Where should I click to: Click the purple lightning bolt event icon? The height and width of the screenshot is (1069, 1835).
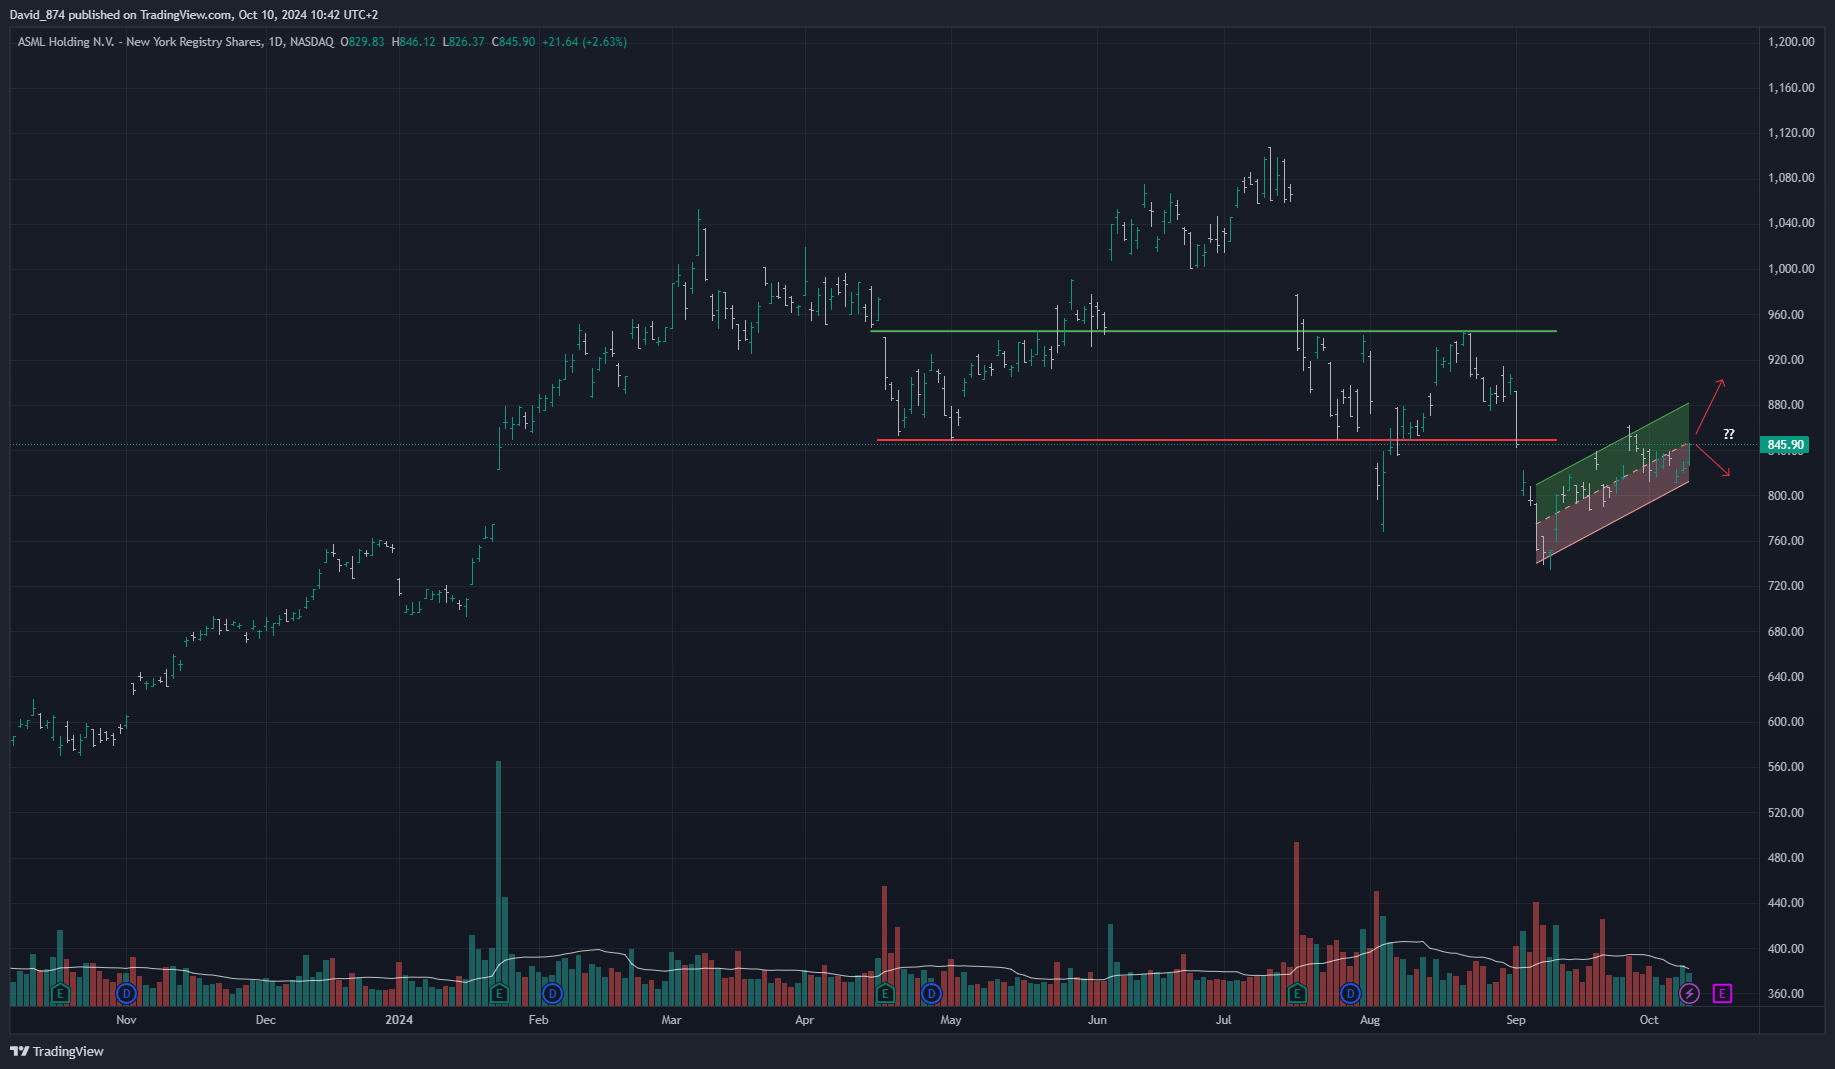click(x=1689, y=993)
